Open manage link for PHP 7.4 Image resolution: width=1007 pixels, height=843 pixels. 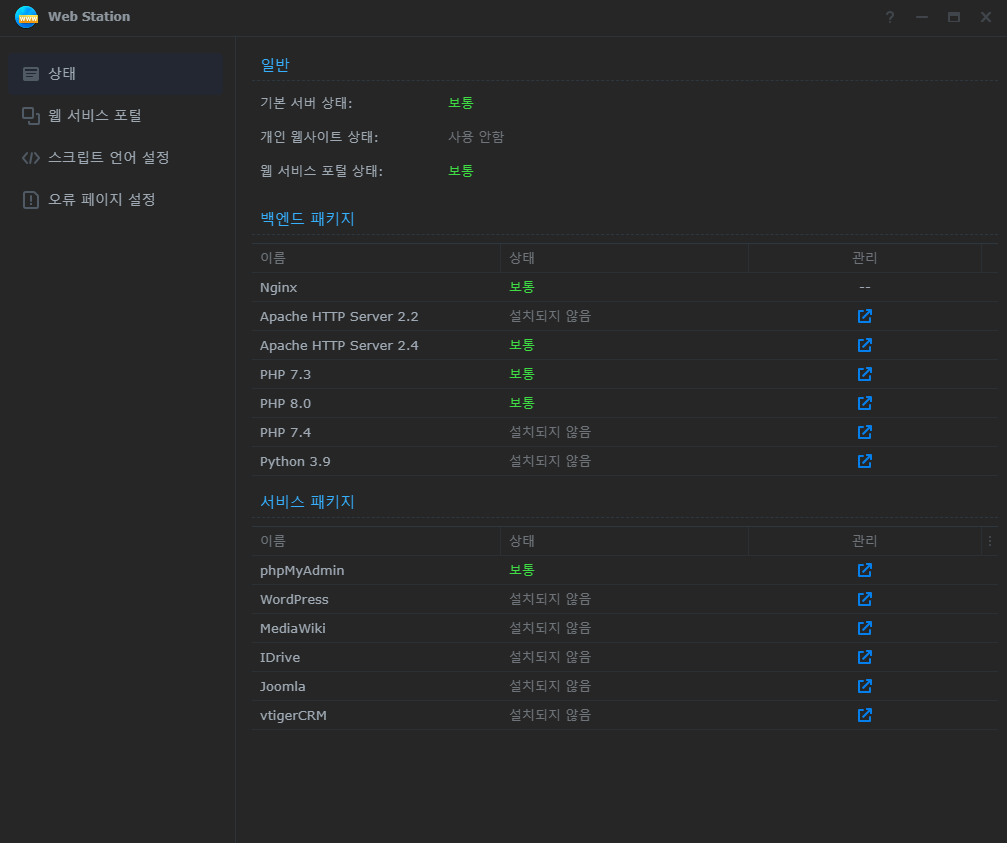click(864, 431)
